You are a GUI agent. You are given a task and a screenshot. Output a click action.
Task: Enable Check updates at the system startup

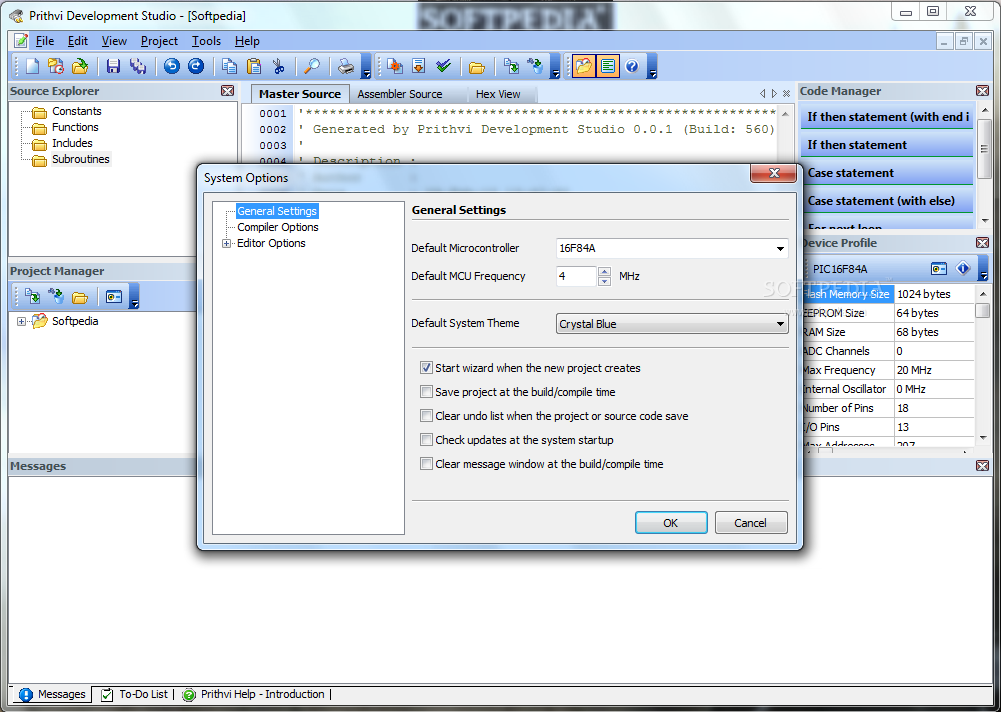(x=426, y=440)
